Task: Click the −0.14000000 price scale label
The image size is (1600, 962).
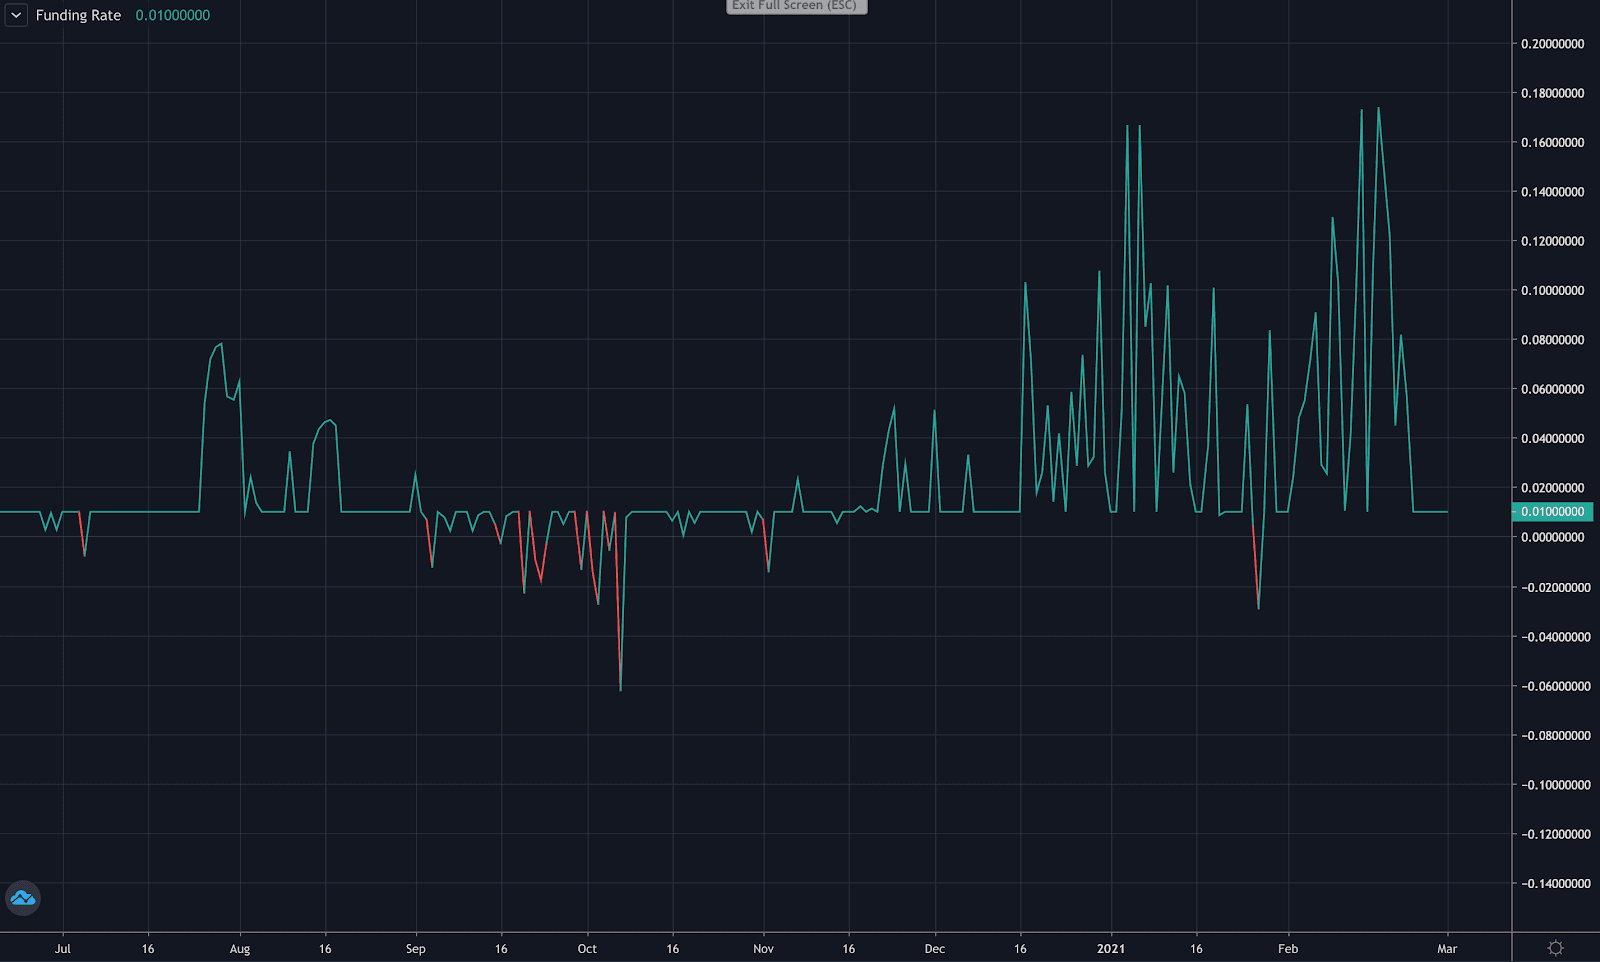Action: coord(1555,883)
